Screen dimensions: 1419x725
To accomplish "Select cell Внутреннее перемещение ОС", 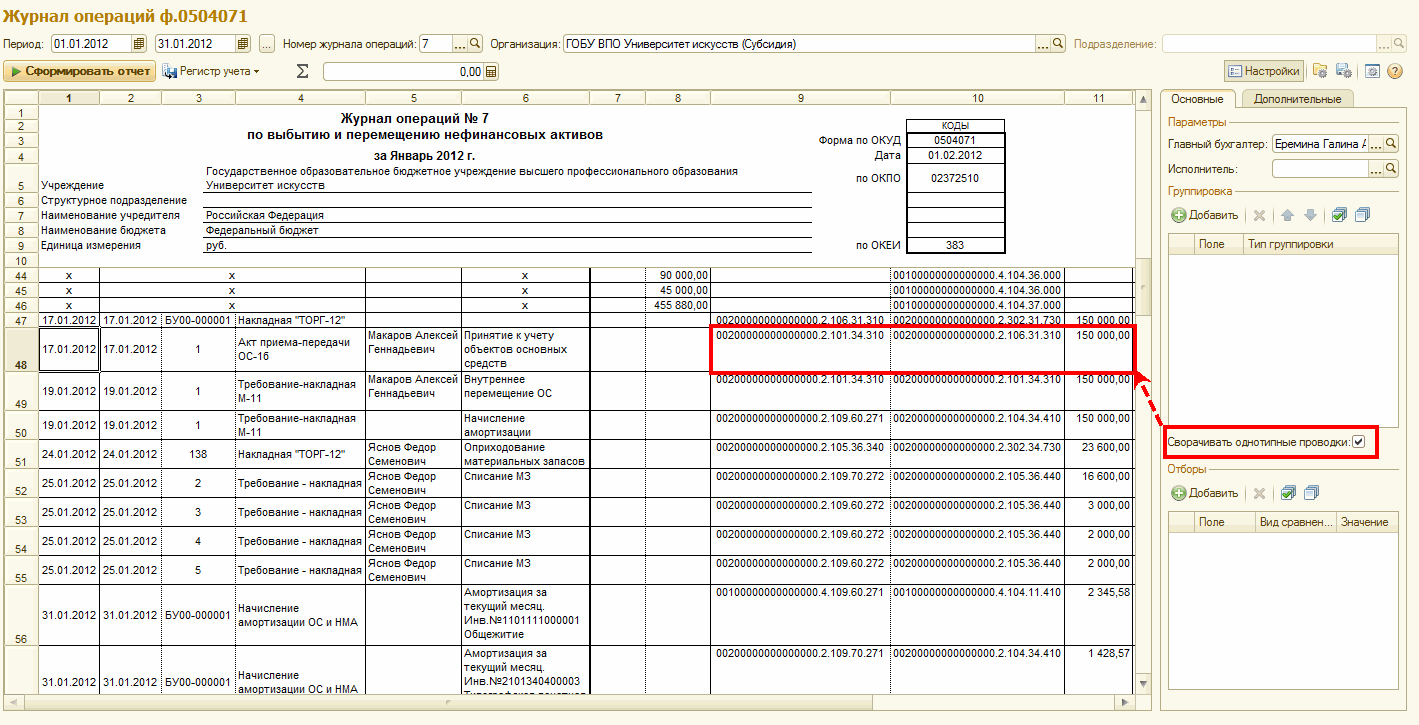I will coord(526,391).
